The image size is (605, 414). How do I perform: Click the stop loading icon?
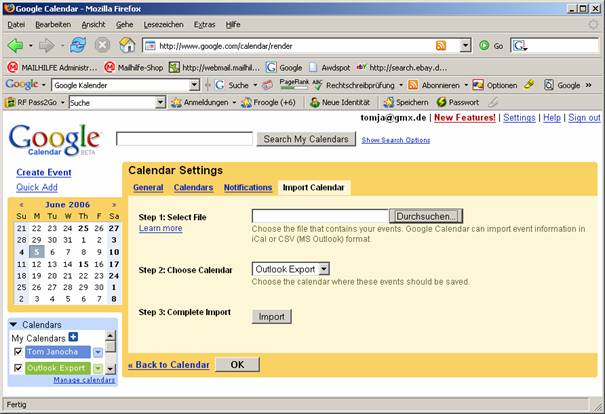[102, 46]
